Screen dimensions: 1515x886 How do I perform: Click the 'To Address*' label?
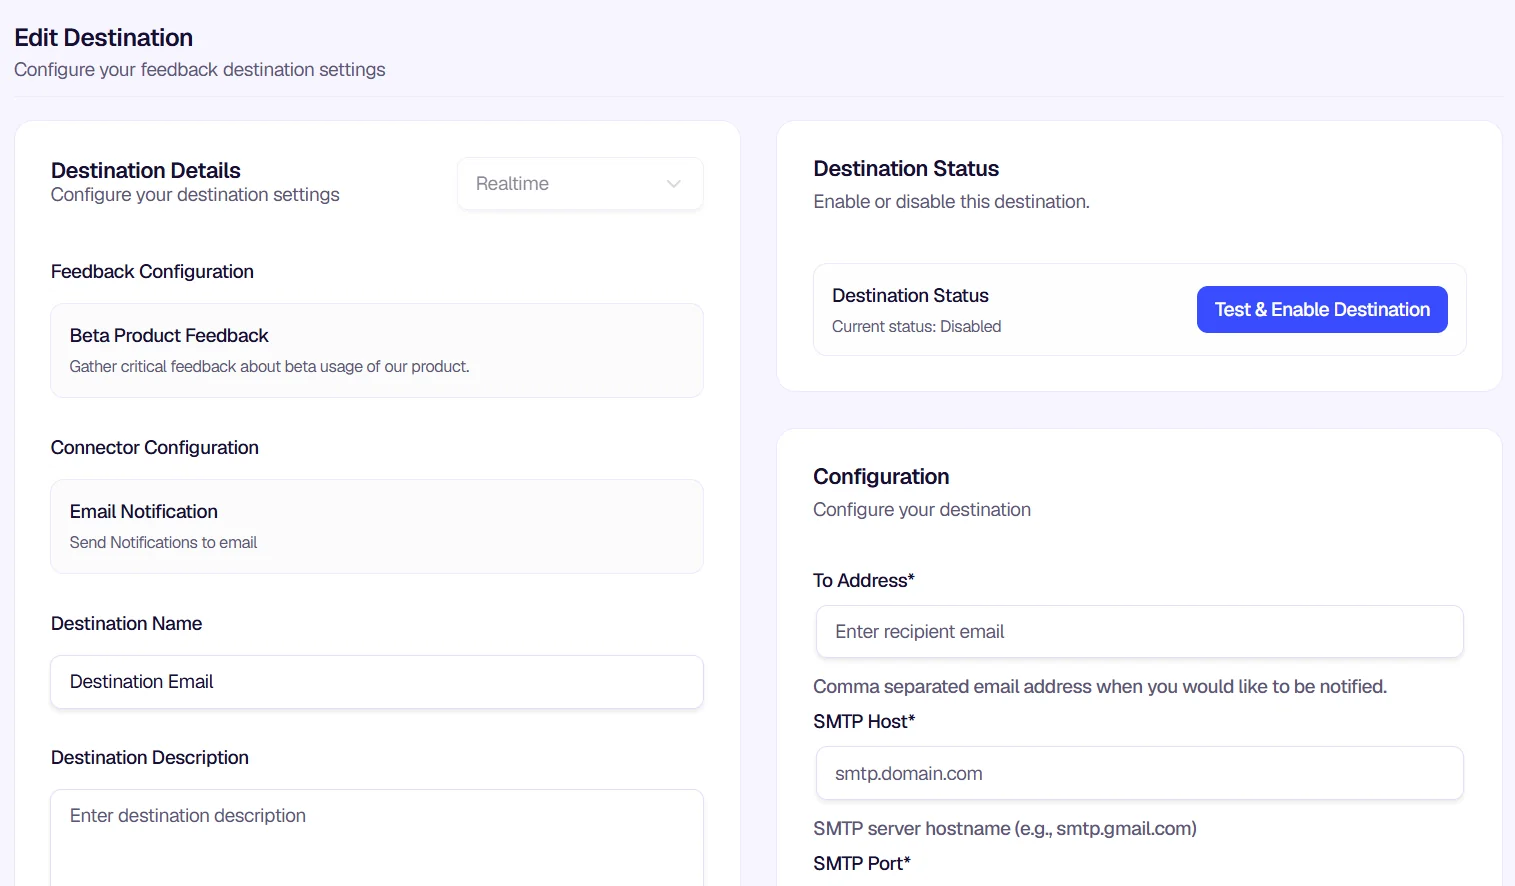(x=864, y=581)
